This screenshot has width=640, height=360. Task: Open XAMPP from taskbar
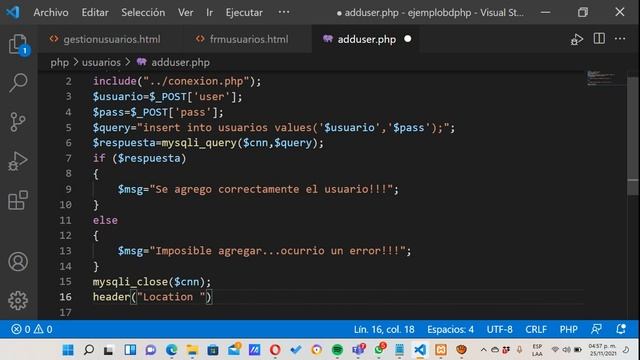click(441, 350)
